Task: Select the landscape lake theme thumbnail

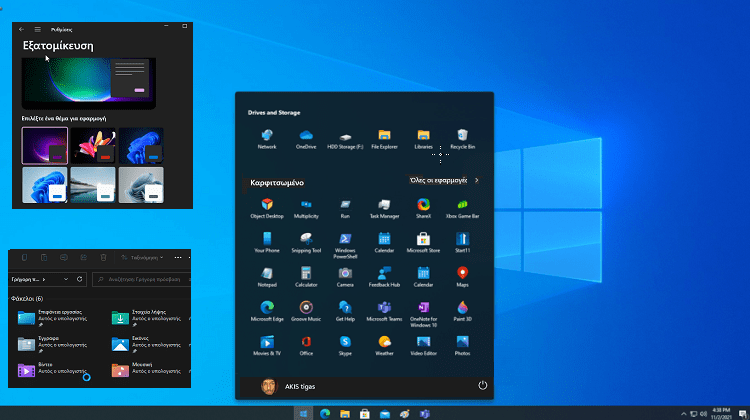Action: [x=93, y=185]
